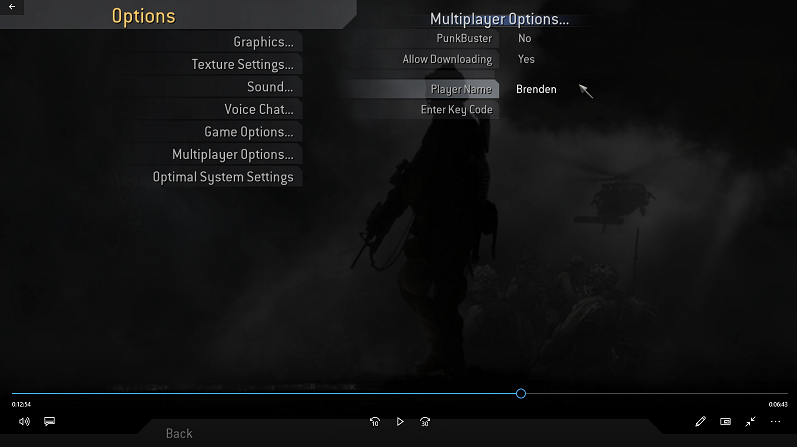Image resolution: width=797 pixels, height=447 pixels.
Task: Click the remaining time 0:06:43
Action: pyautogui.click(x=778, y=404)
